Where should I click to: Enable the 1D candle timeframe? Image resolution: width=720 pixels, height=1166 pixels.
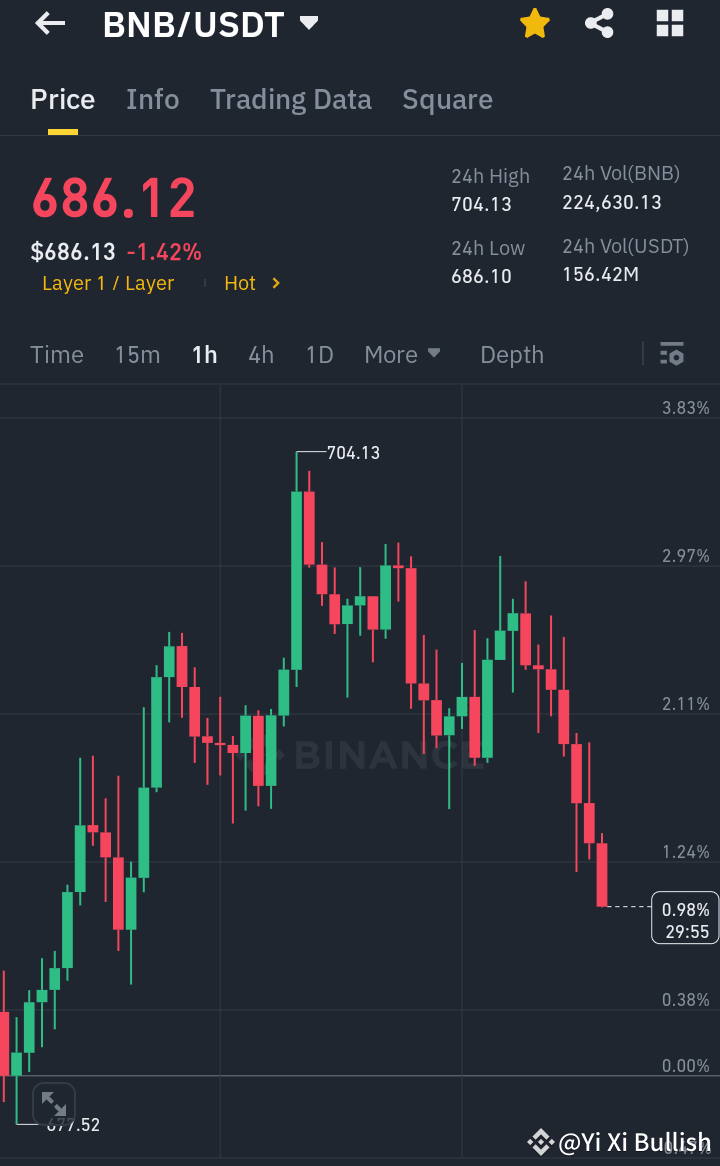pyautogui.click(x=319, y=354)
